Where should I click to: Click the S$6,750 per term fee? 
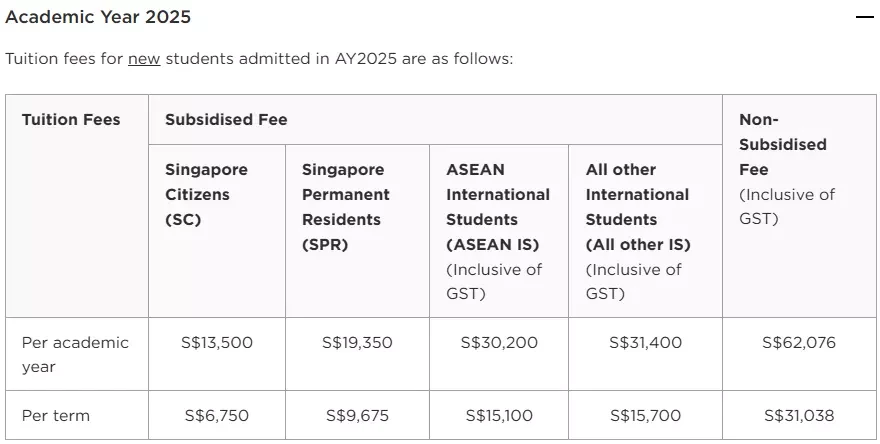tap(217, 416)
